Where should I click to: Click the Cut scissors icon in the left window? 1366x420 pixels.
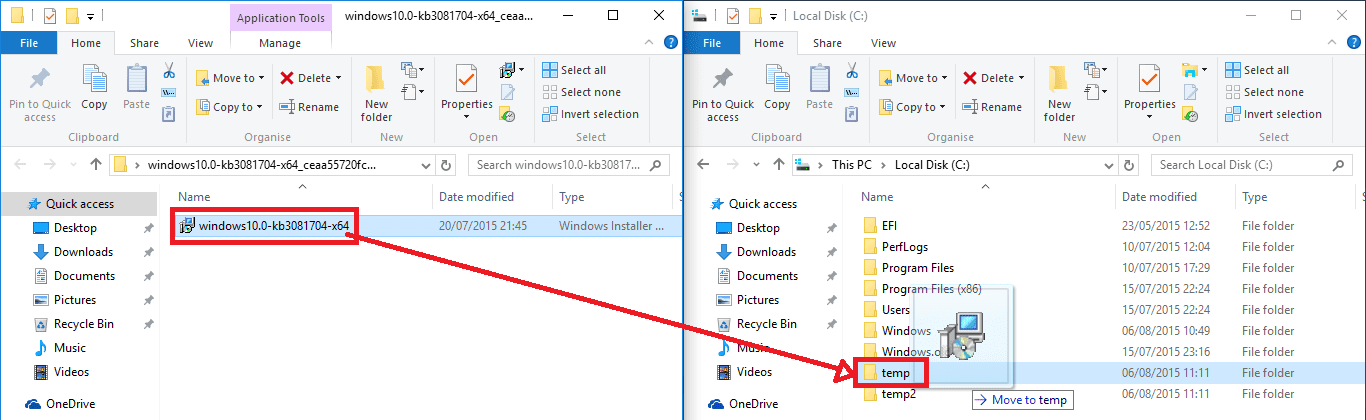pos(169,72)
